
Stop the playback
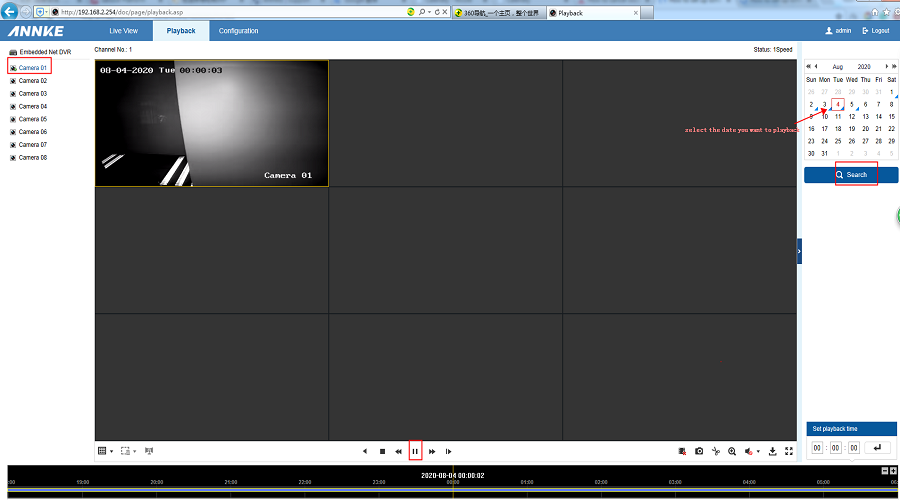(x=382, y=451)
